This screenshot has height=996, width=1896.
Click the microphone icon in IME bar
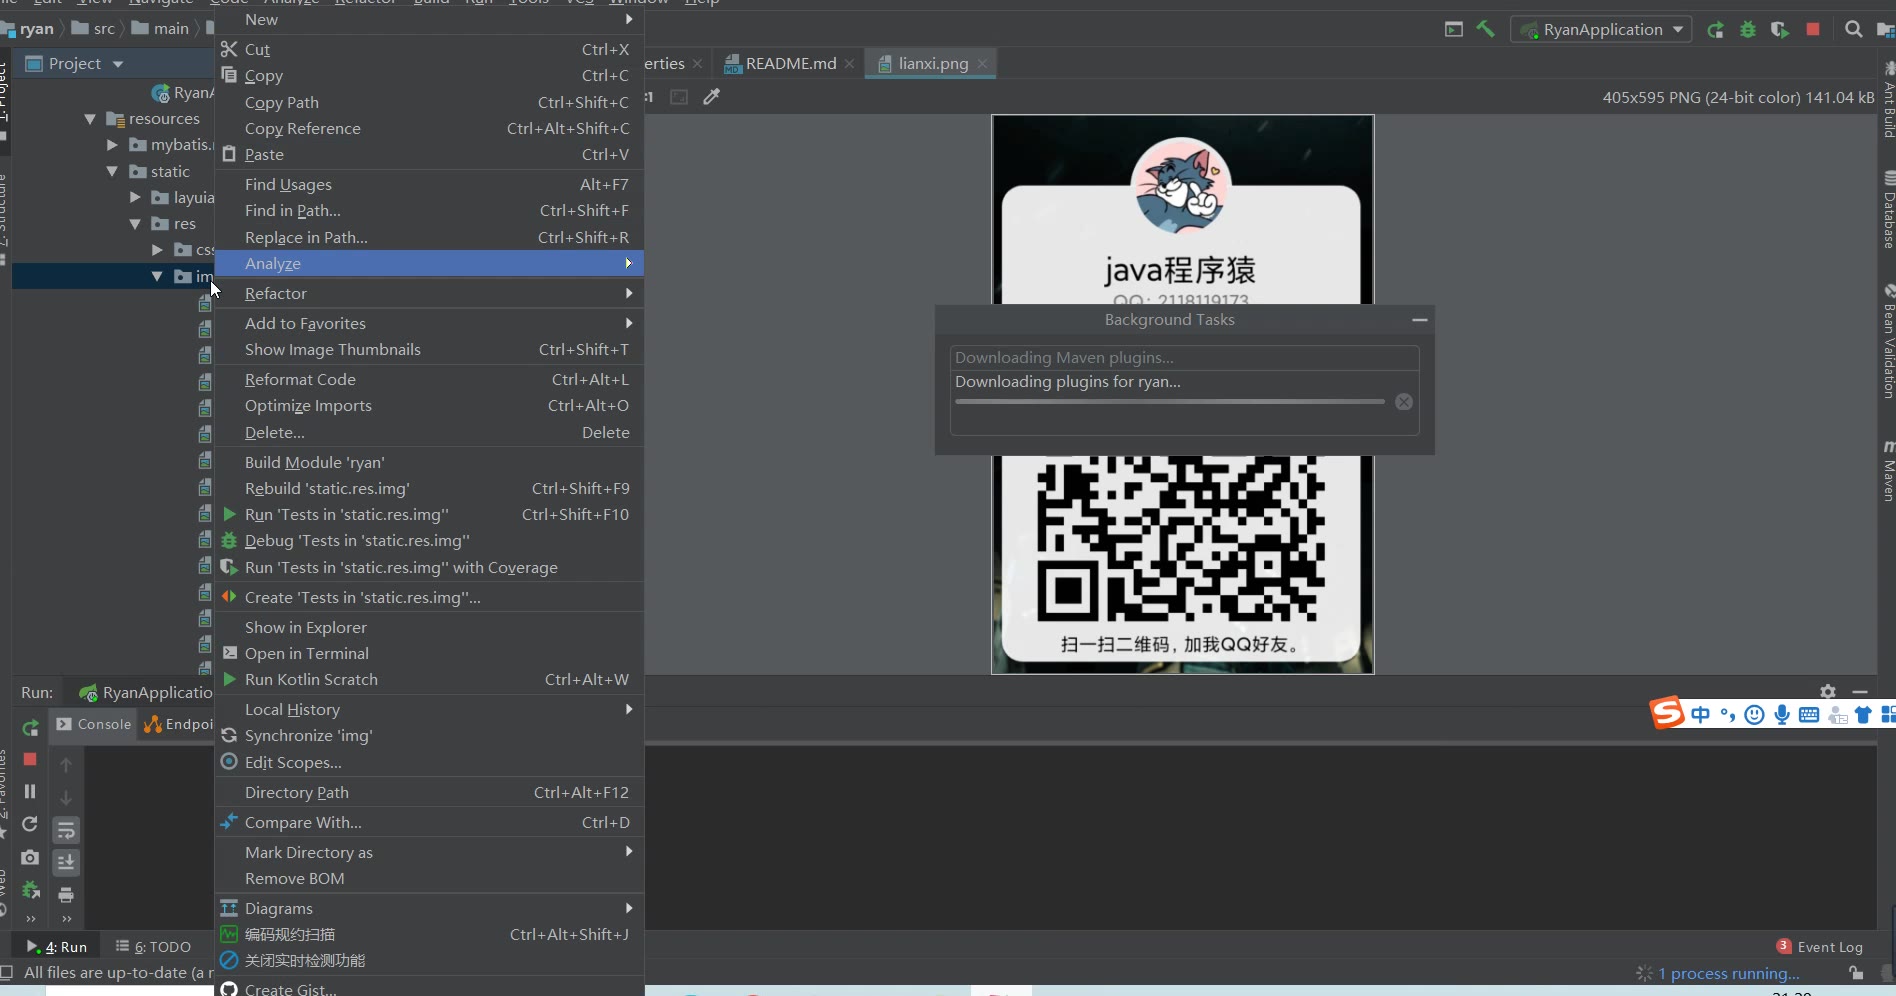click(x=1782, y=714)
